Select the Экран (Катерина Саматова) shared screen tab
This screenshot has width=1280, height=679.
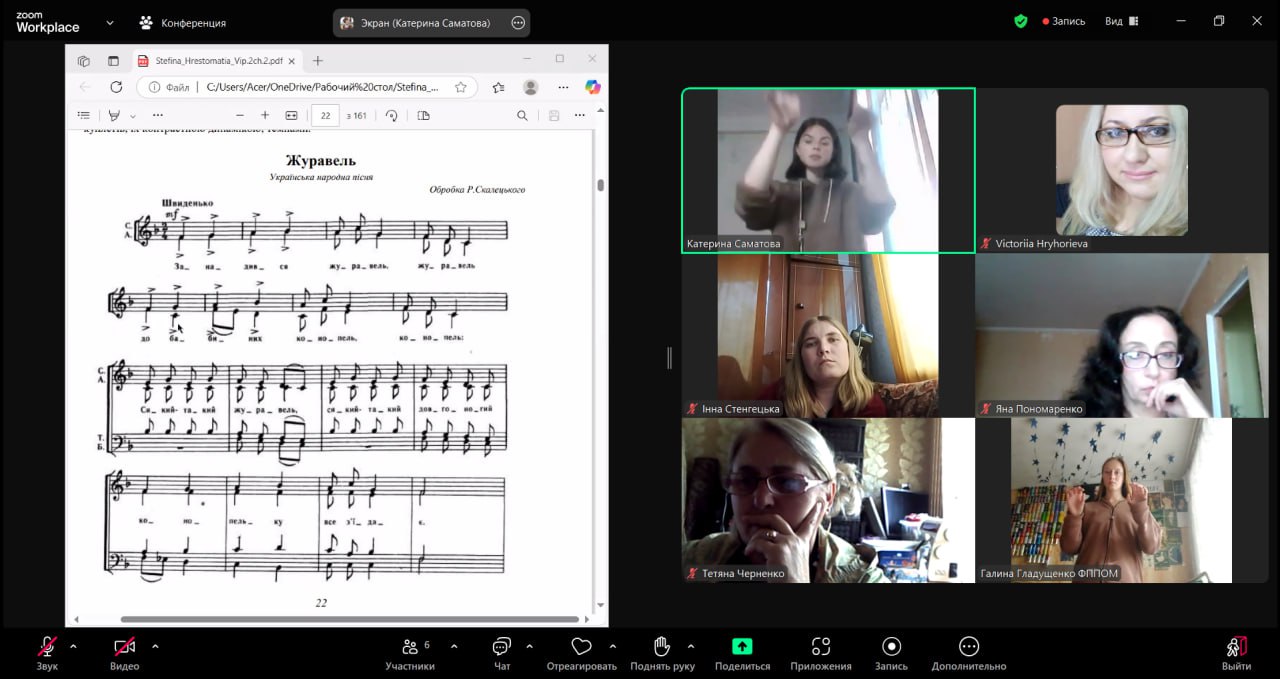432,22
